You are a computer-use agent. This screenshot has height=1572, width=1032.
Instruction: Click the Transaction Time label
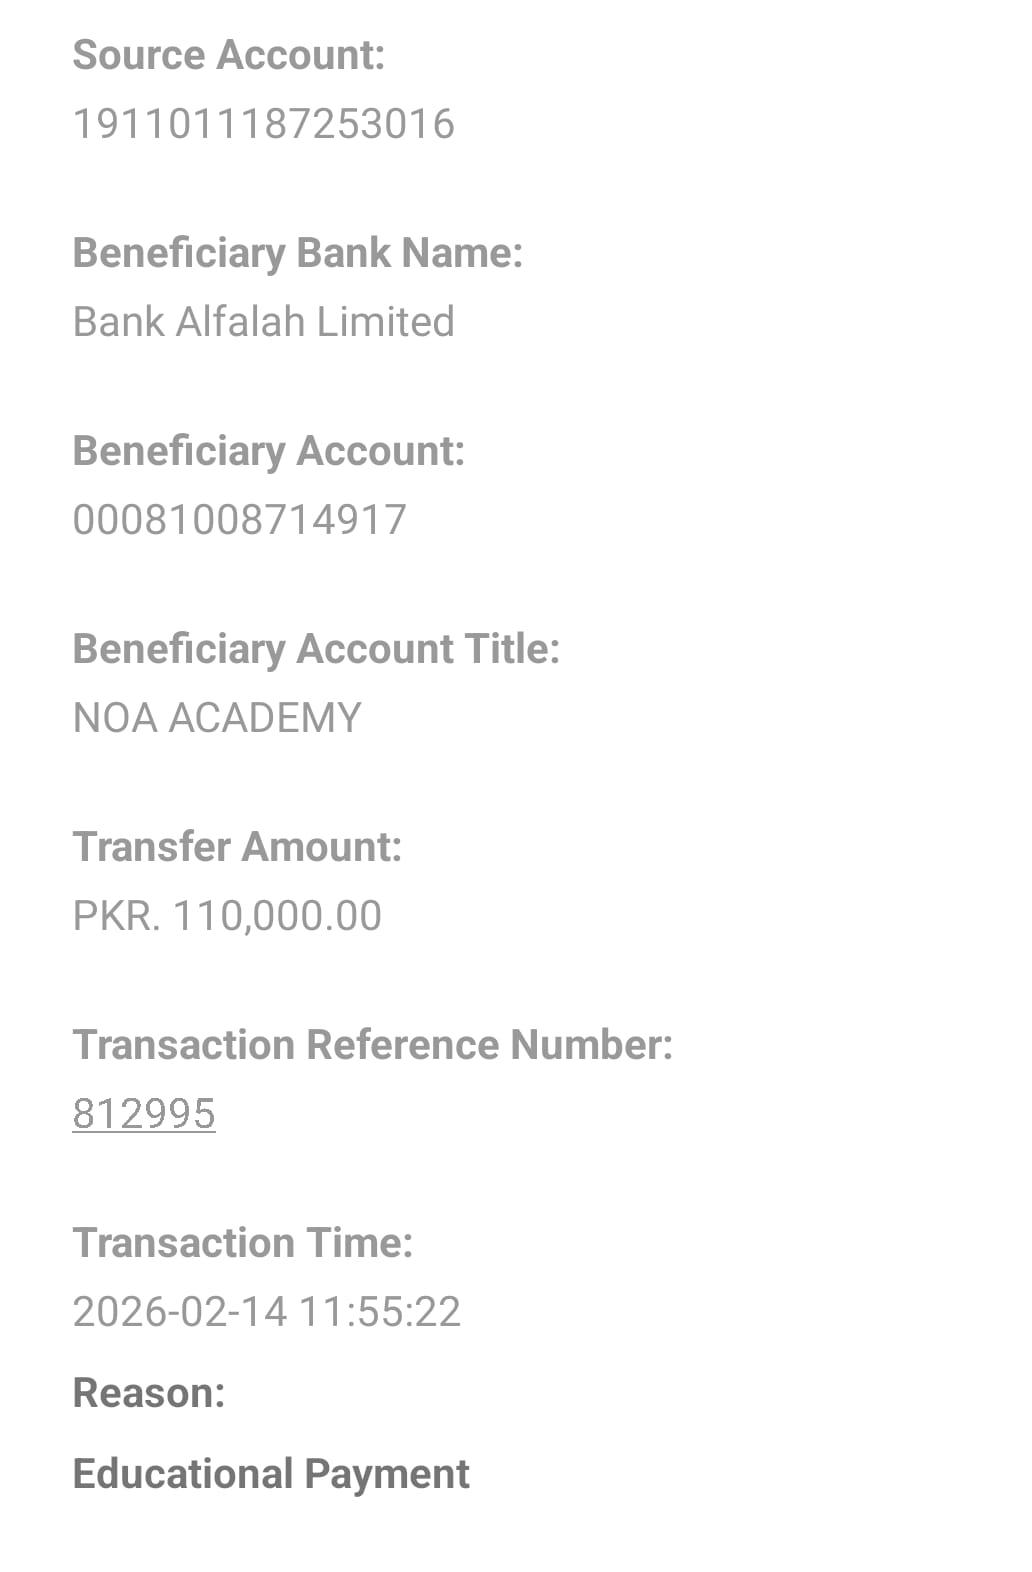coord(242,1243)
